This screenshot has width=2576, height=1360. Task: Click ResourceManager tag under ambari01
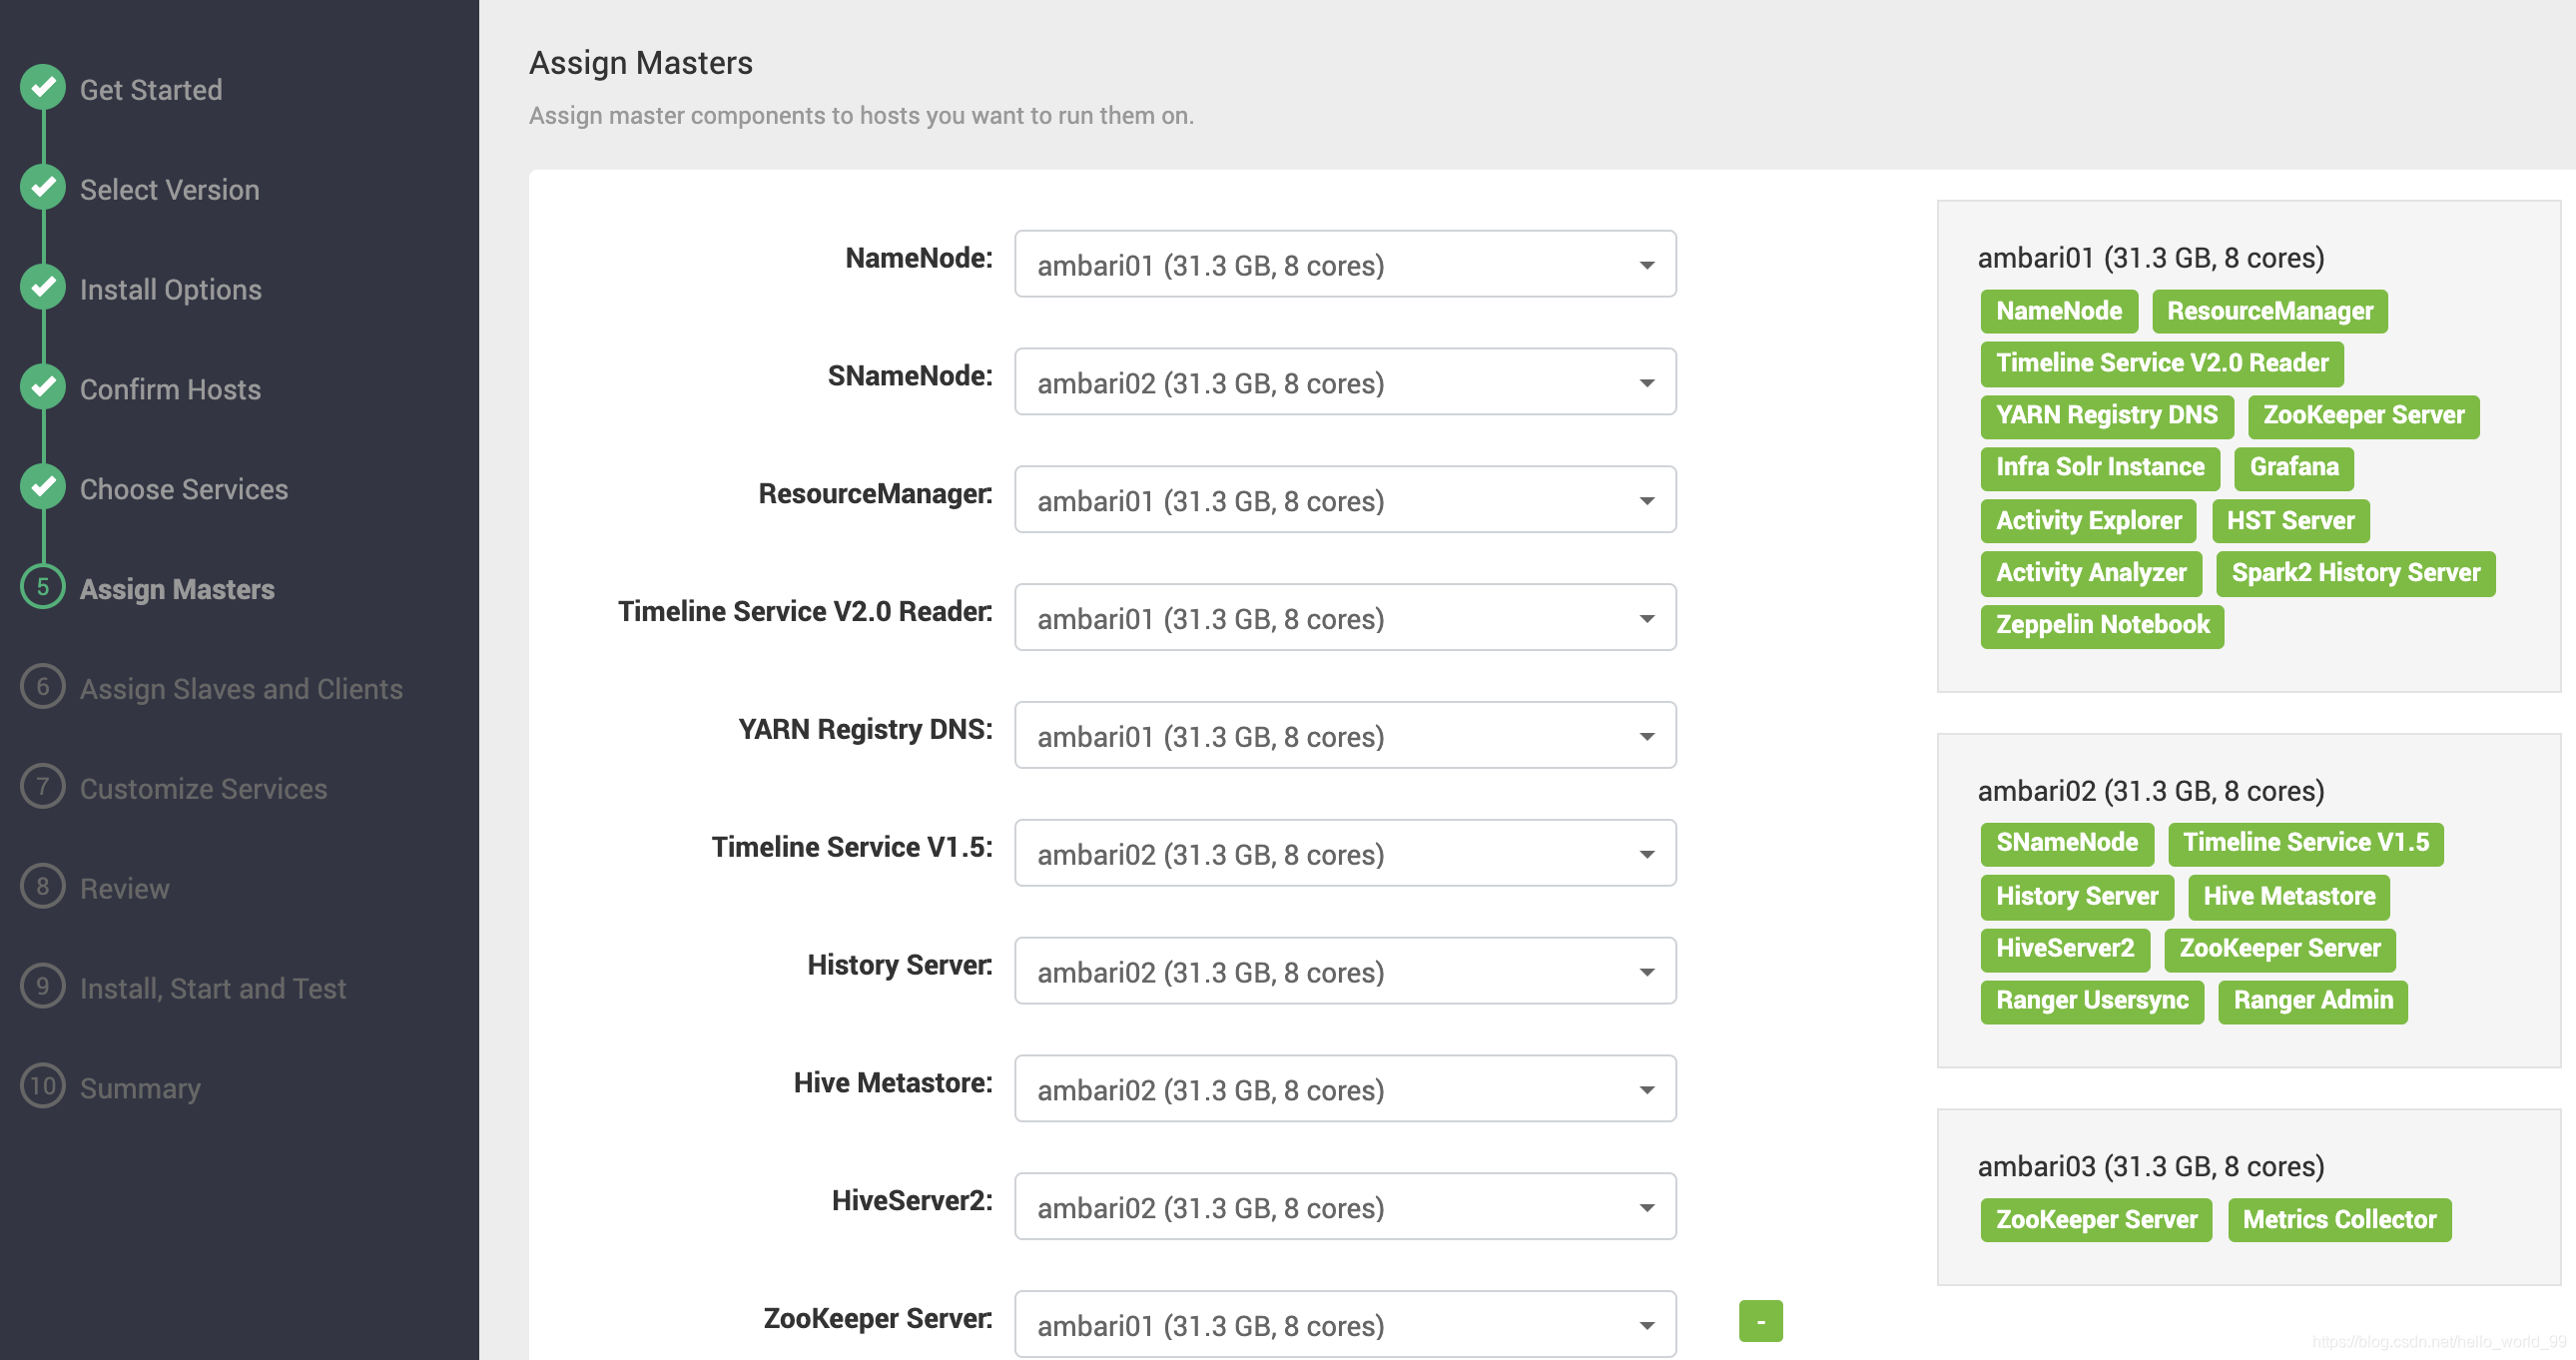click(2269, 311)
